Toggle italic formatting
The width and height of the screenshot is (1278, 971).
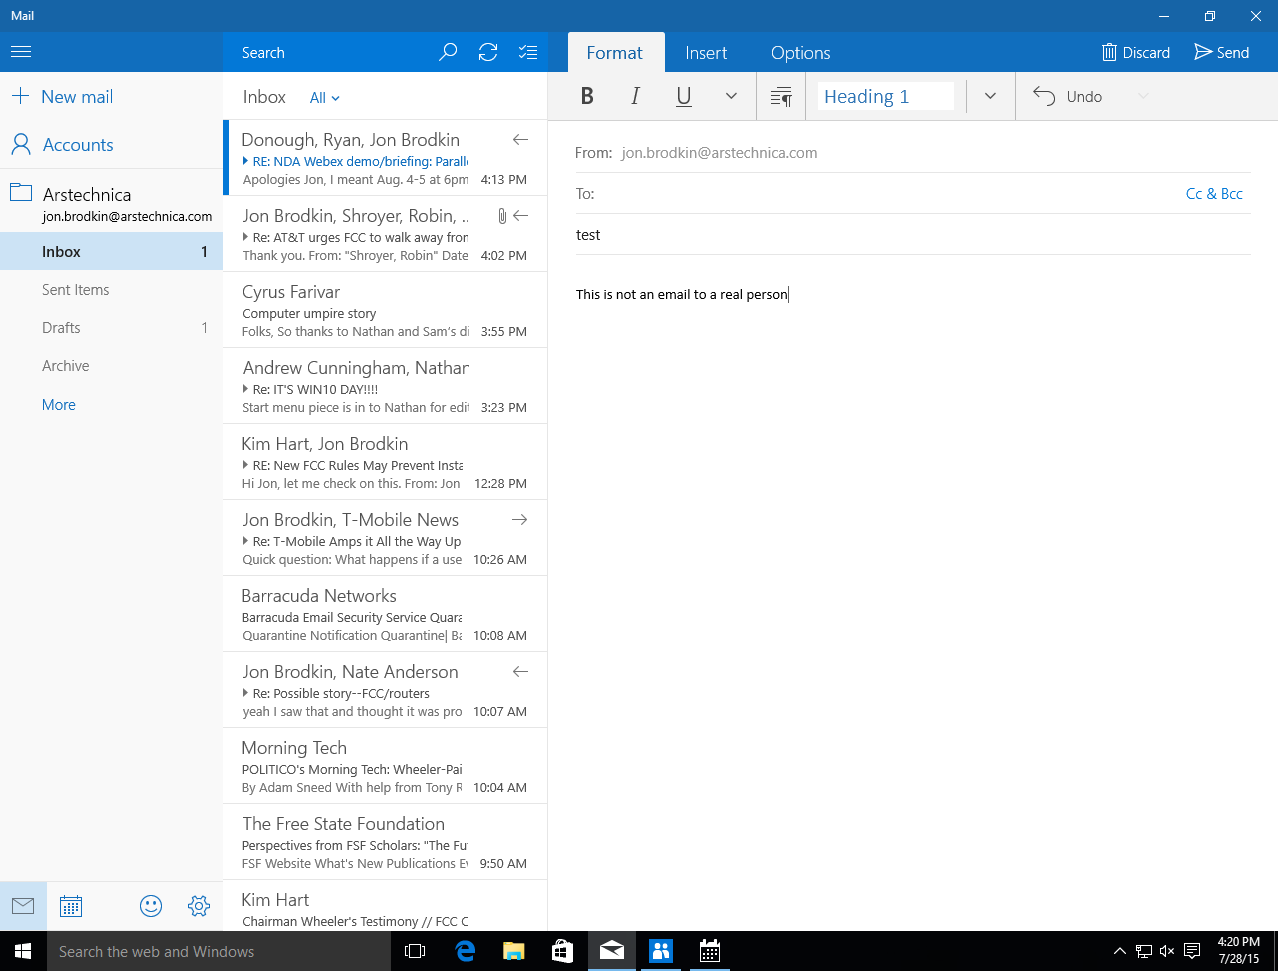click(x=635, y=95)
